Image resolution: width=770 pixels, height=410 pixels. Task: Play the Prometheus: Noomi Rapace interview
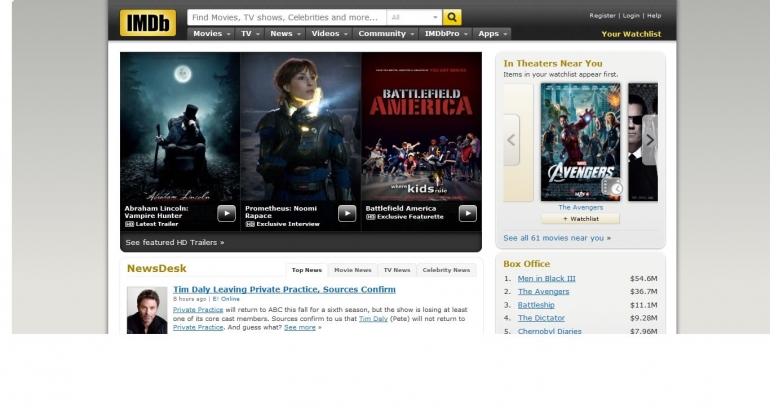[x=347, y=214]
